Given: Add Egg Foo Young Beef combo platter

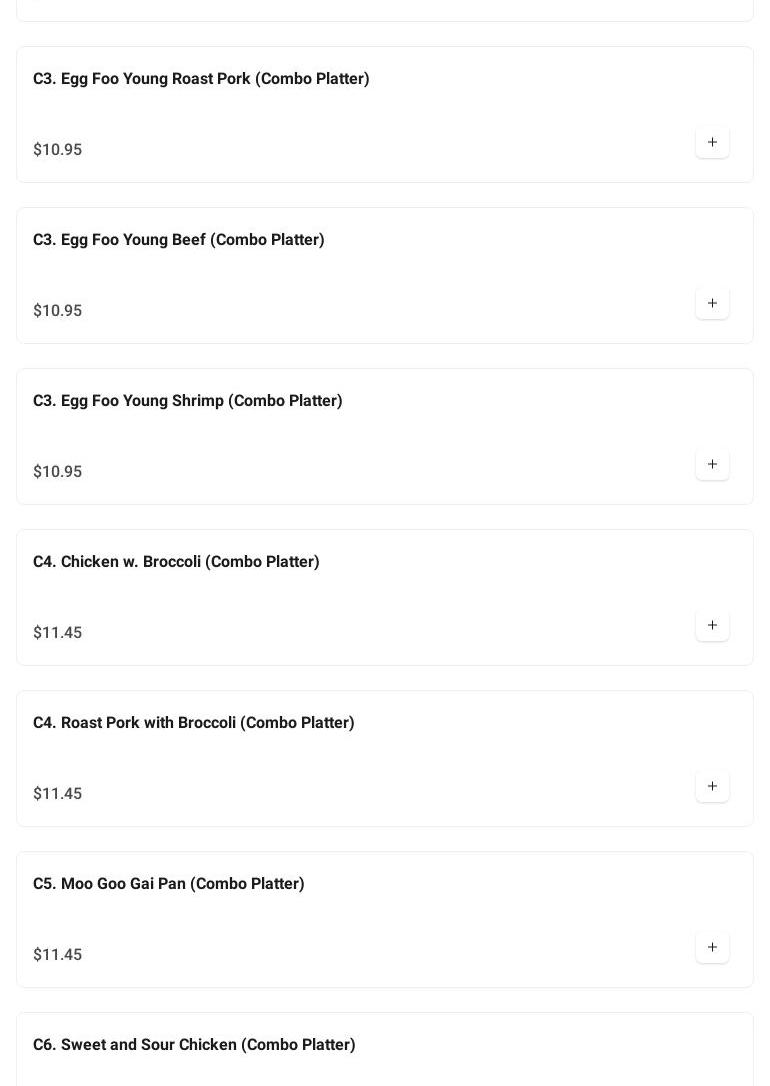Looking at the screenshot, I should point(712,303).
